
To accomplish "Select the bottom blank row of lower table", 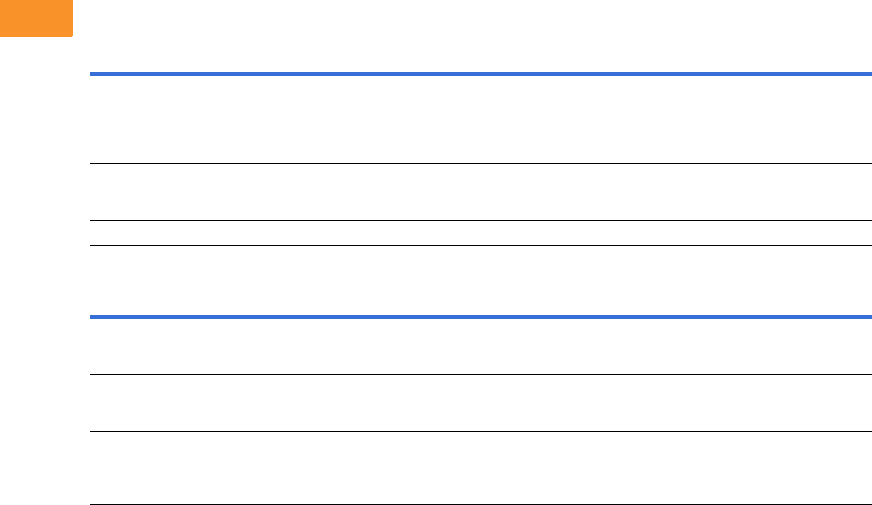I will coord(481,467).
